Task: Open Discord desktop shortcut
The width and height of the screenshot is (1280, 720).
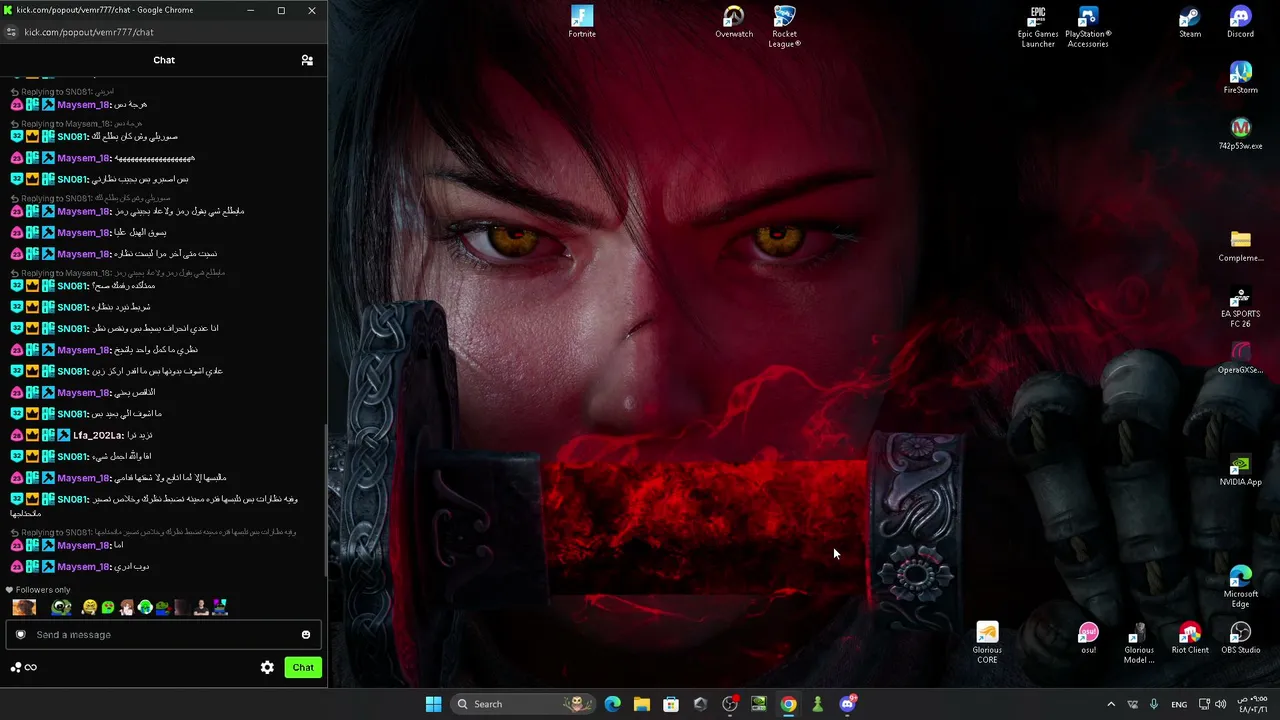Action: pos(1240,21)
